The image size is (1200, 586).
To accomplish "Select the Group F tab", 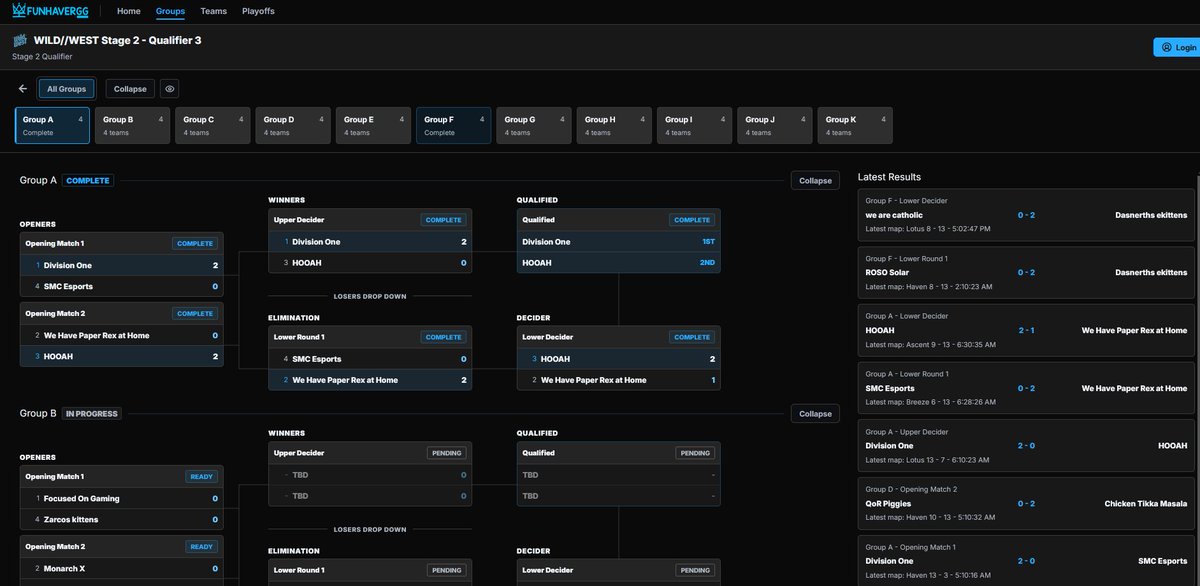I will pos(454,125).
